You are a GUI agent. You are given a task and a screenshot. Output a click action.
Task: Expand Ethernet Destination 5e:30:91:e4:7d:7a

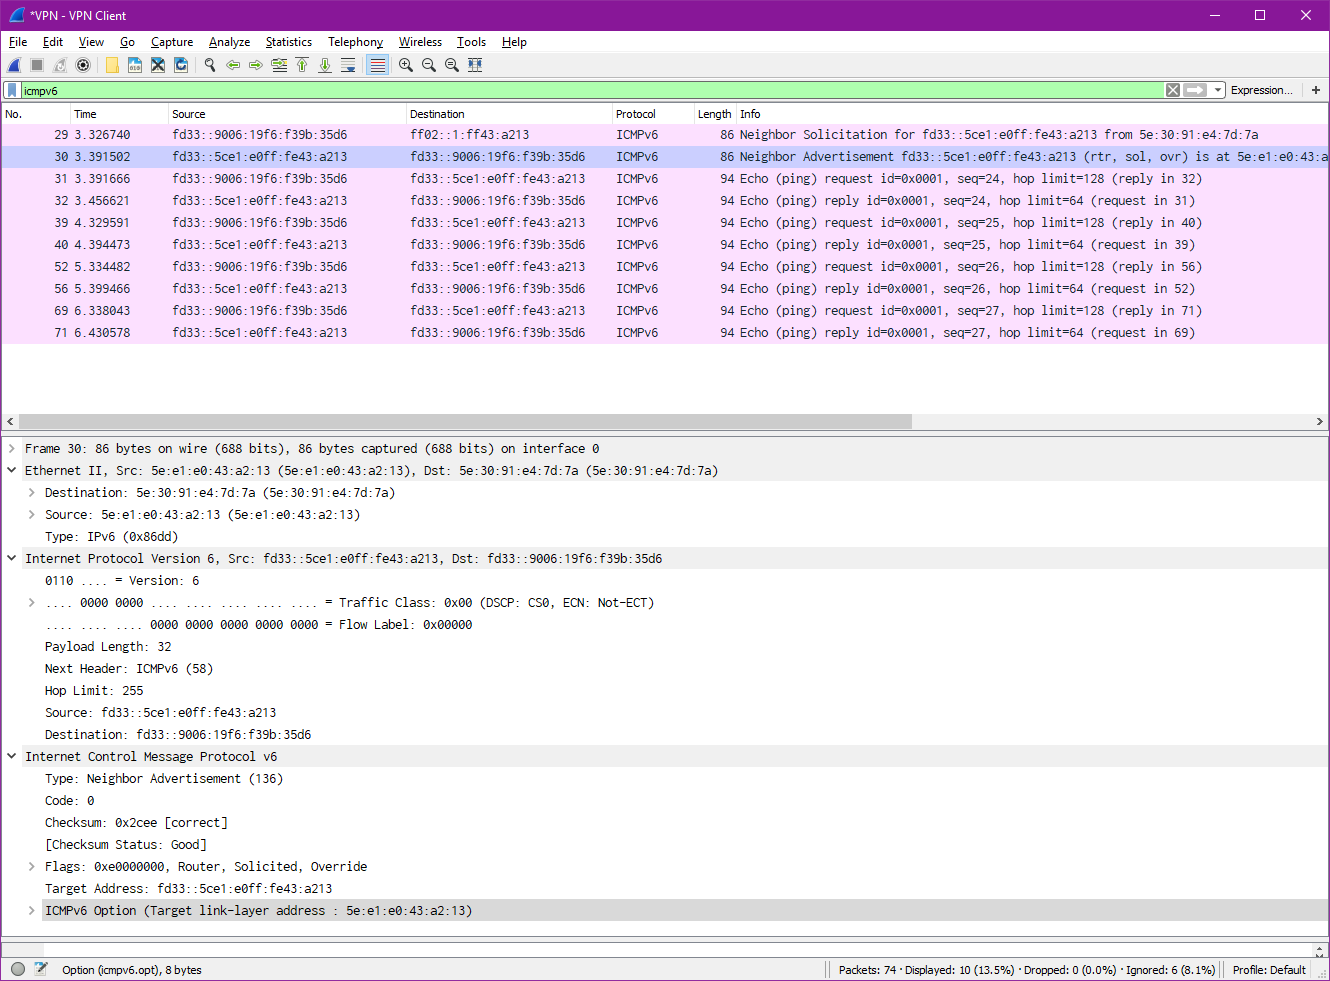(x=32, y=493)
